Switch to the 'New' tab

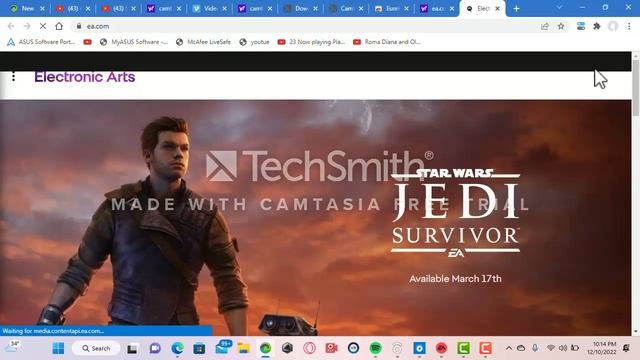28,8
